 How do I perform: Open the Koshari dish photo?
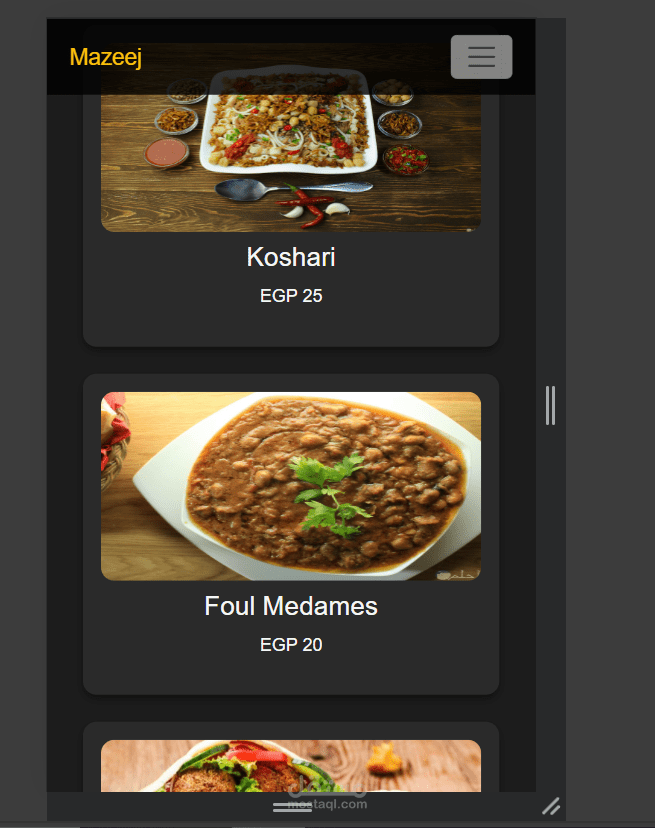pyautogui.click(x=291, y=148)
